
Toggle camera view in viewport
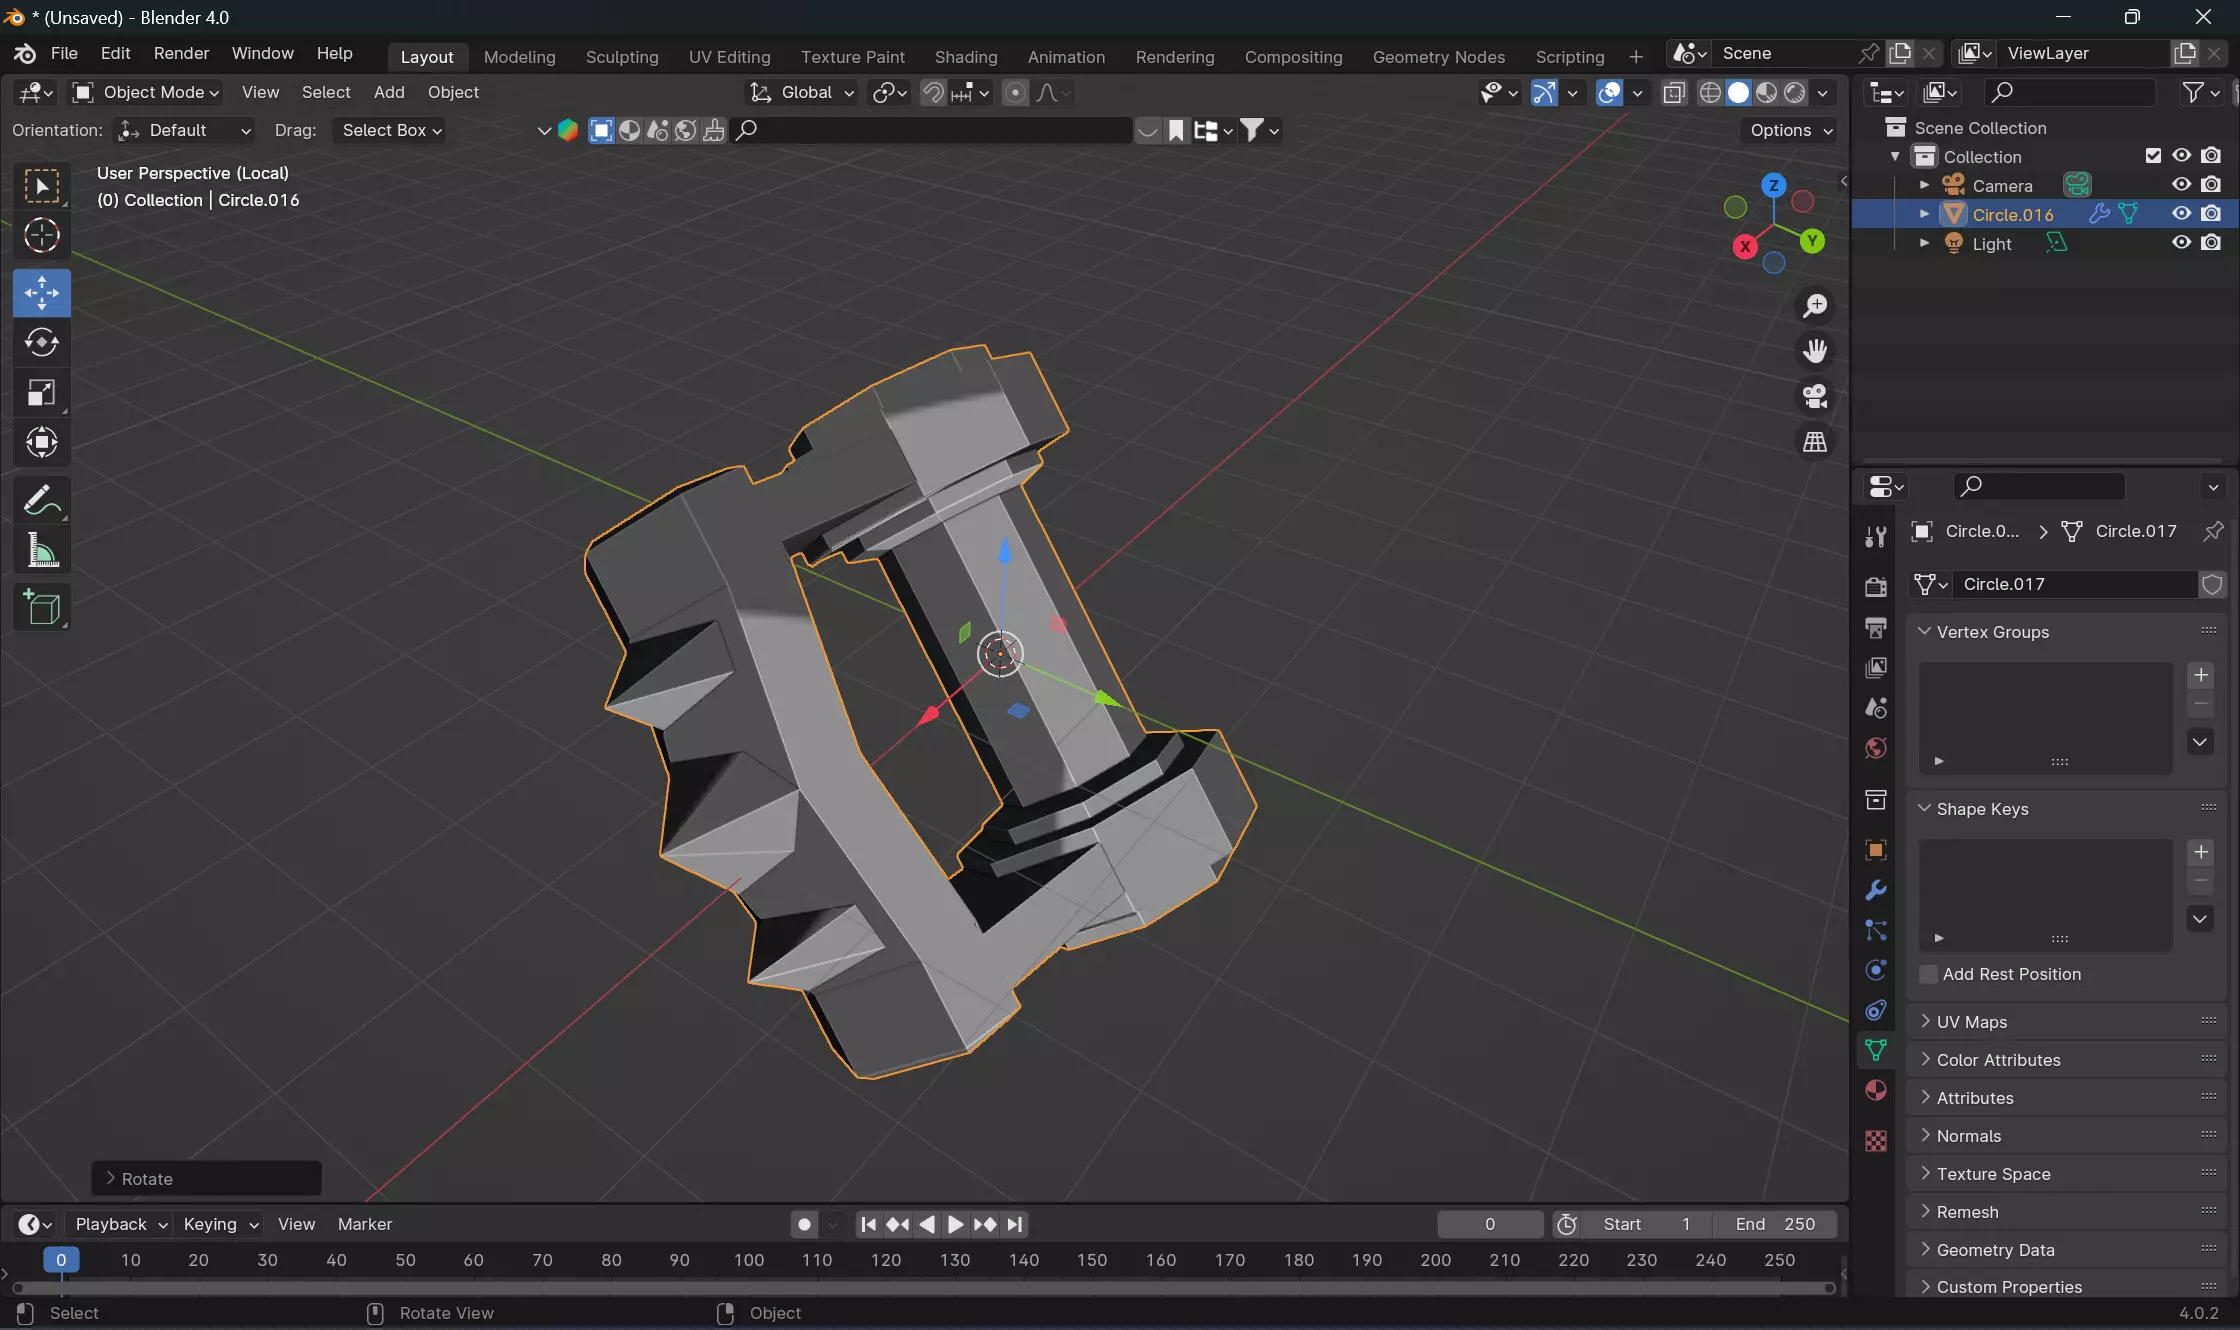click(x=1815, y=397)
